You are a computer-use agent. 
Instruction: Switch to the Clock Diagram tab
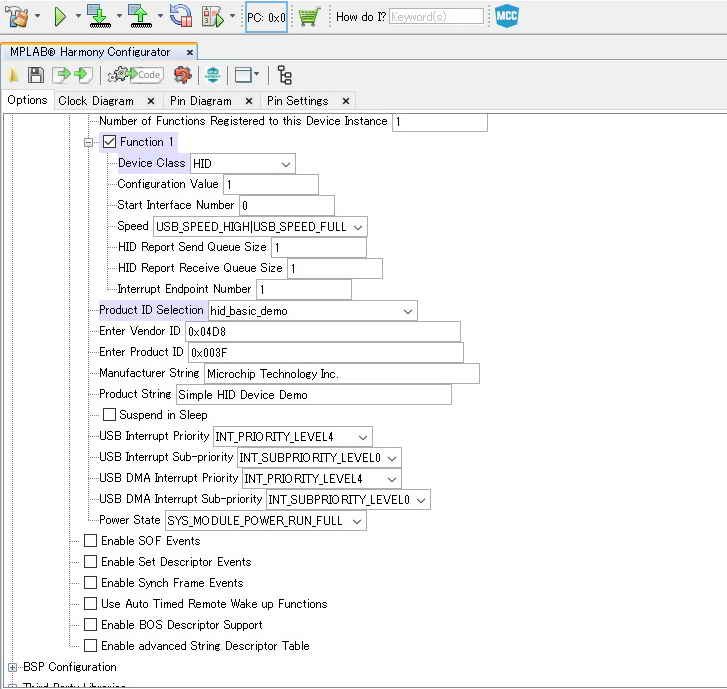pos(96,101)
